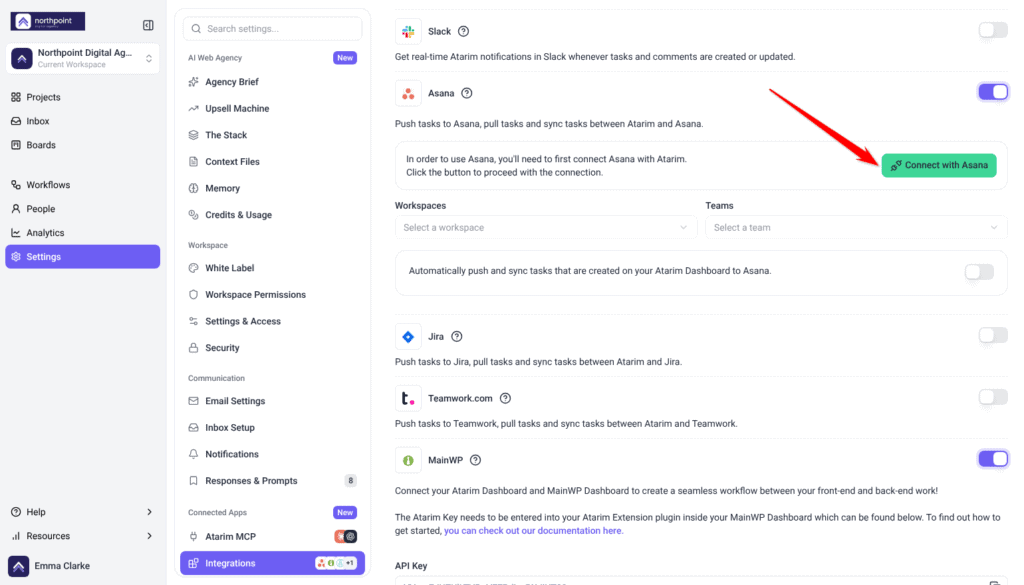Image resolution: width=1024 pixels, height=585 pixels.
Task: Select Settings in the left sidebar
Action: 82,257
